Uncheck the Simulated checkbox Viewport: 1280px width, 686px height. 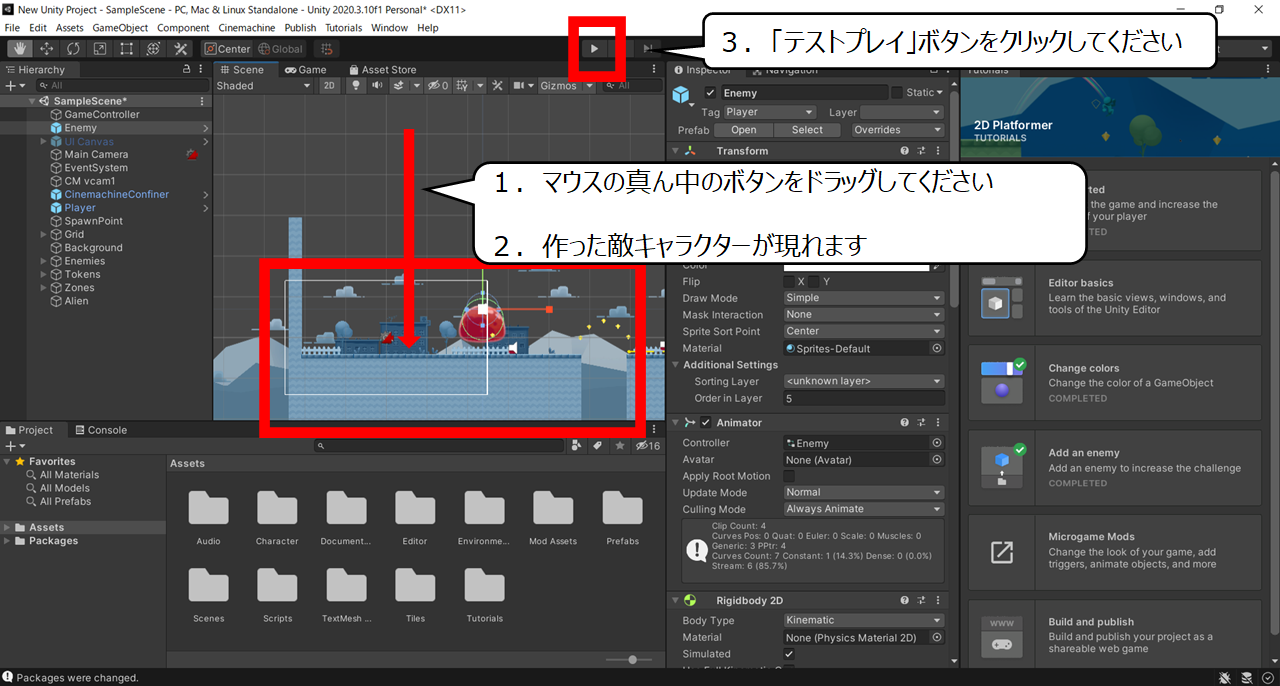click(x=789, y=654)
